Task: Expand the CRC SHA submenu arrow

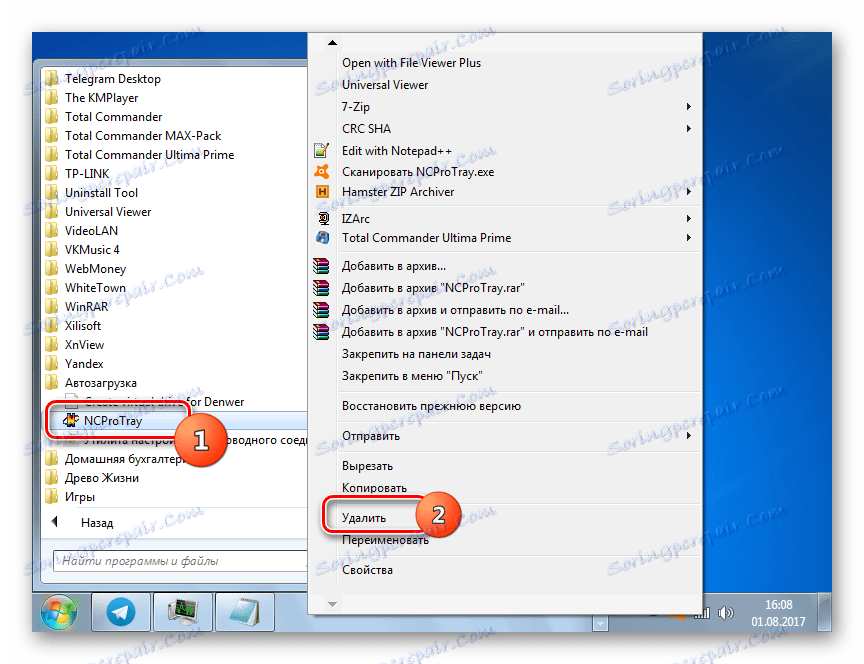Action: point(689,128)
